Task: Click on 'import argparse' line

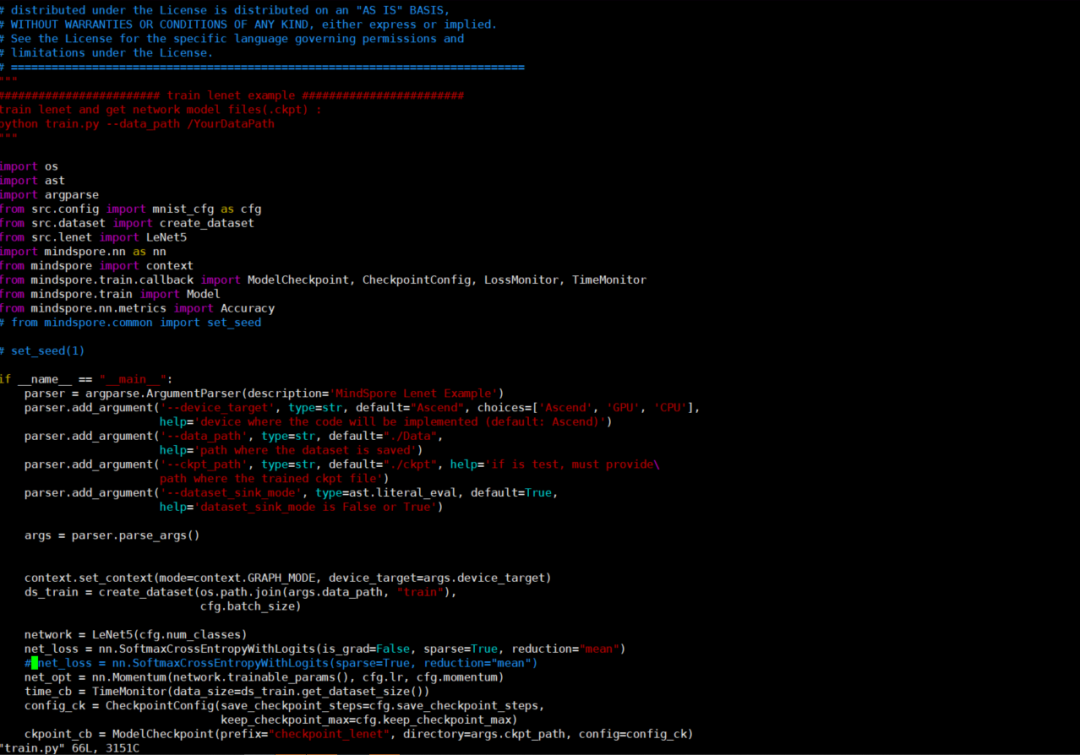Action: point(49,195)
